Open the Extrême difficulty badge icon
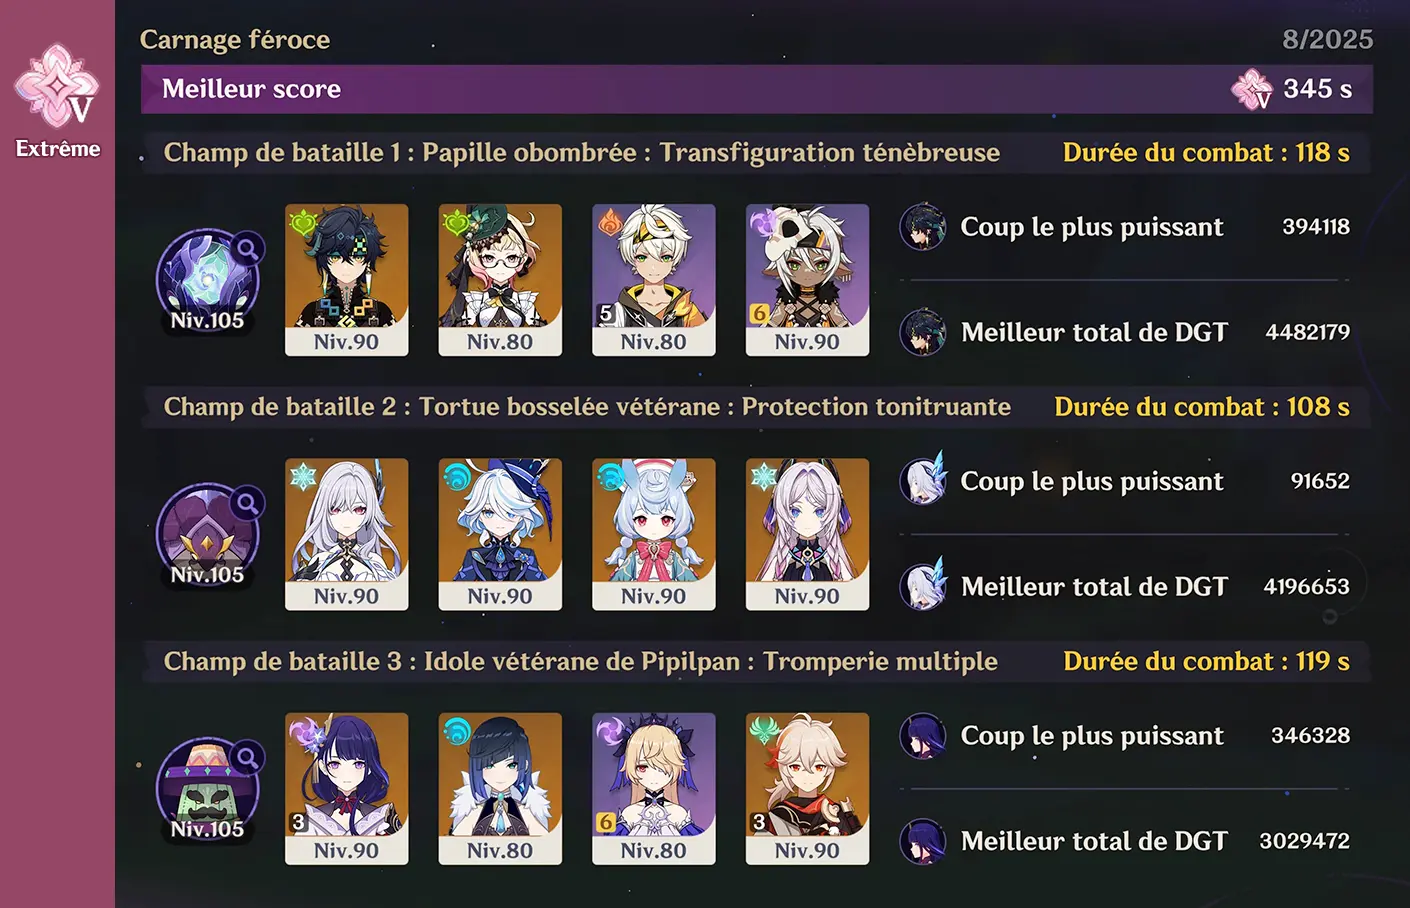This screenshot has width=1410, height=908. pyautogui.click(x=57, y=86)
